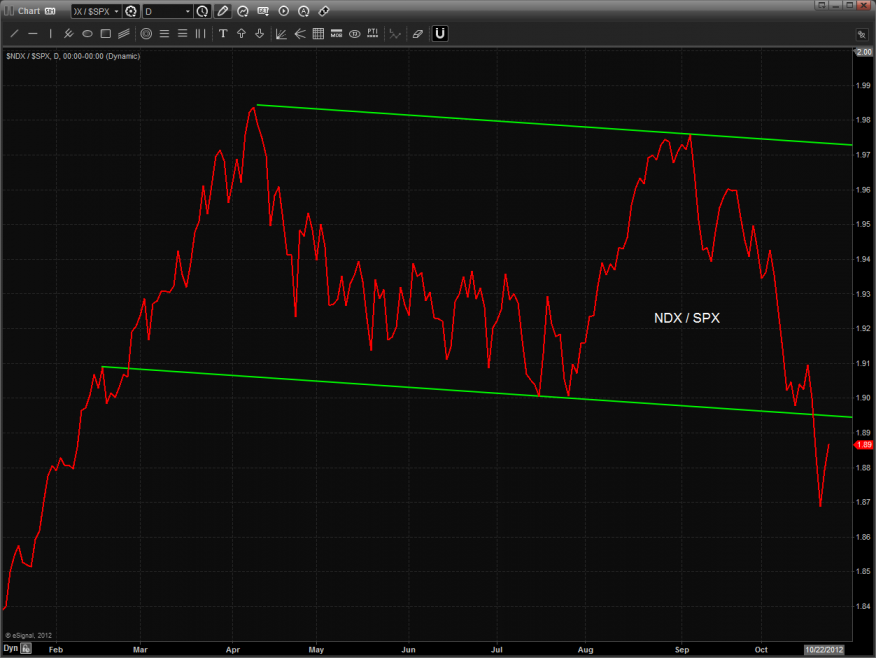Select the upper green channel line
The image size is (876, 658).
(x=554, y=125)
